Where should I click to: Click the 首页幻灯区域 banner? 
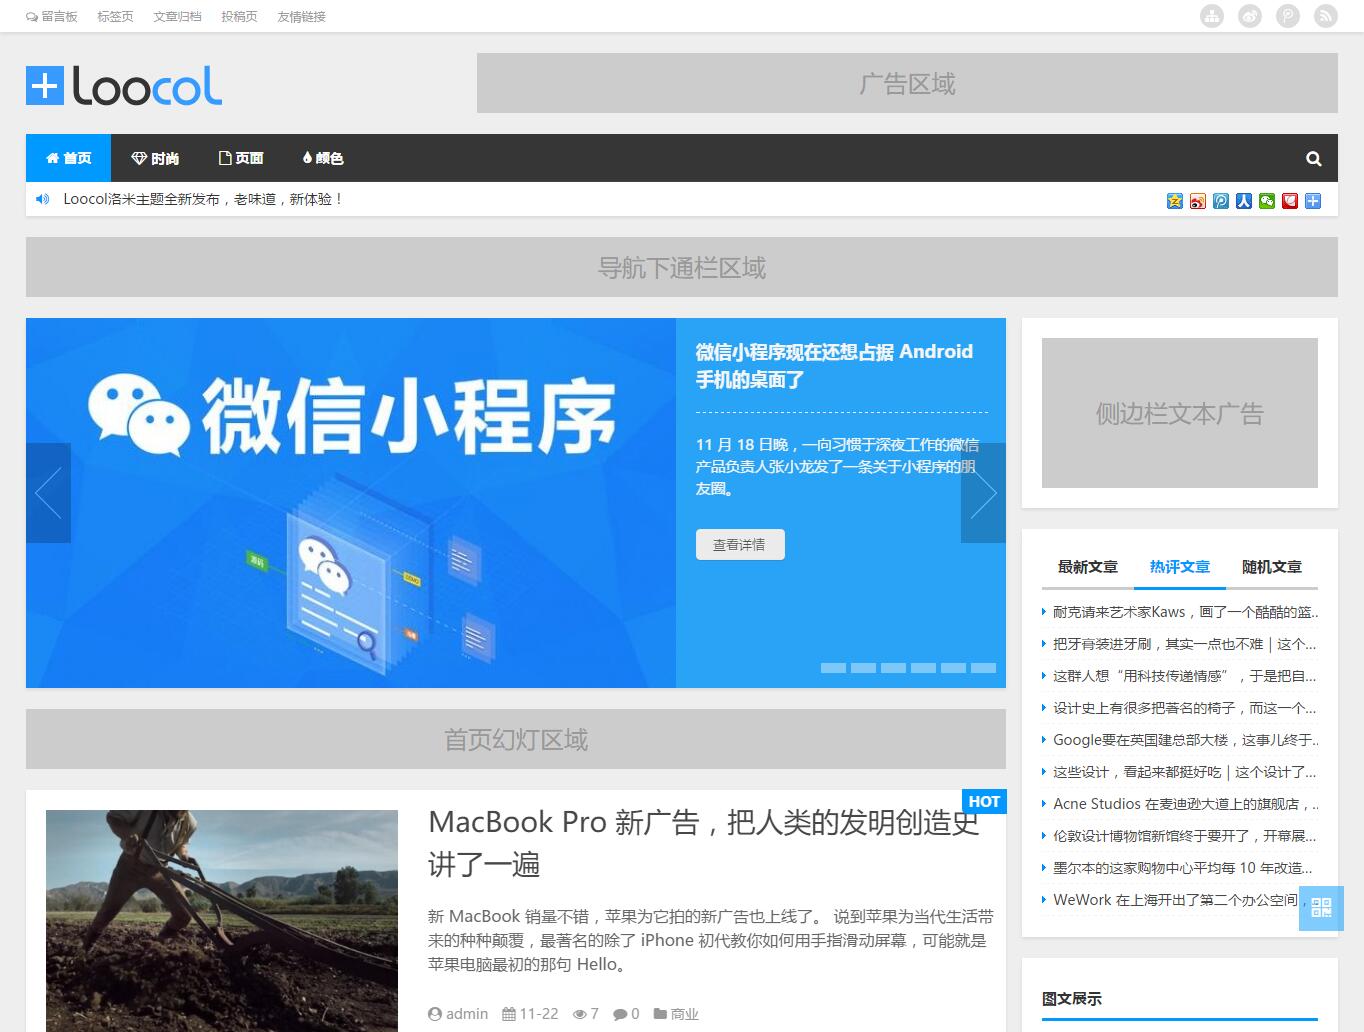point(516,739)
